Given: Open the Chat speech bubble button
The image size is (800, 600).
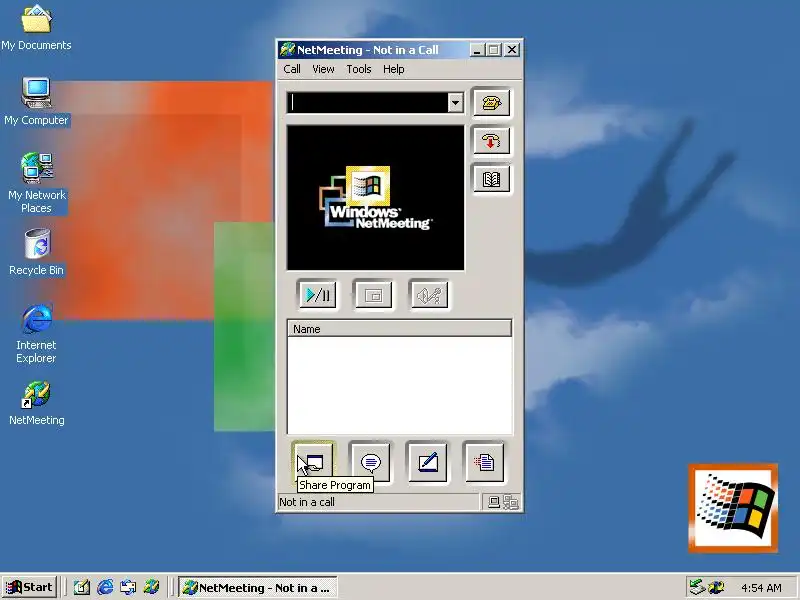Looking at the screenshot, I should [x=370, y=462].
